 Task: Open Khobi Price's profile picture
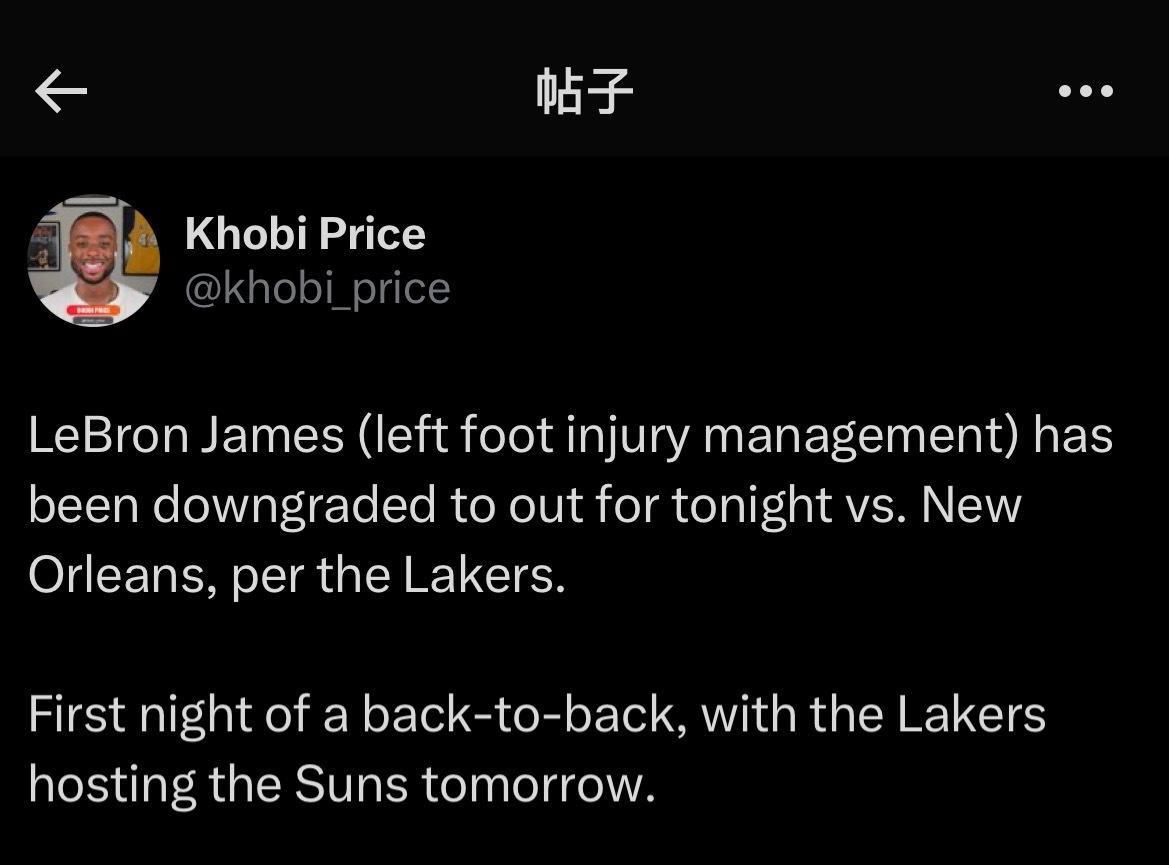[x=93, y=261]
